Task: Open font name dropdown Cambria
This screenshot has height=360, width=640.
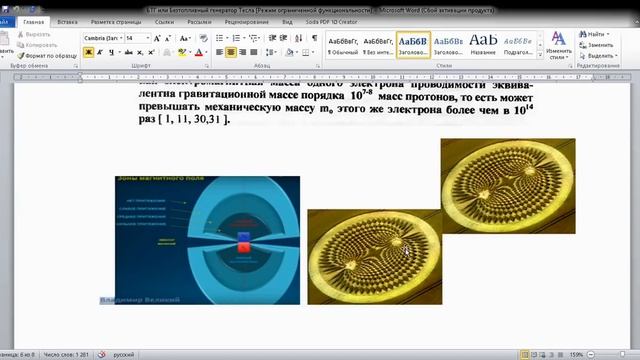Action: coord(121,38)
